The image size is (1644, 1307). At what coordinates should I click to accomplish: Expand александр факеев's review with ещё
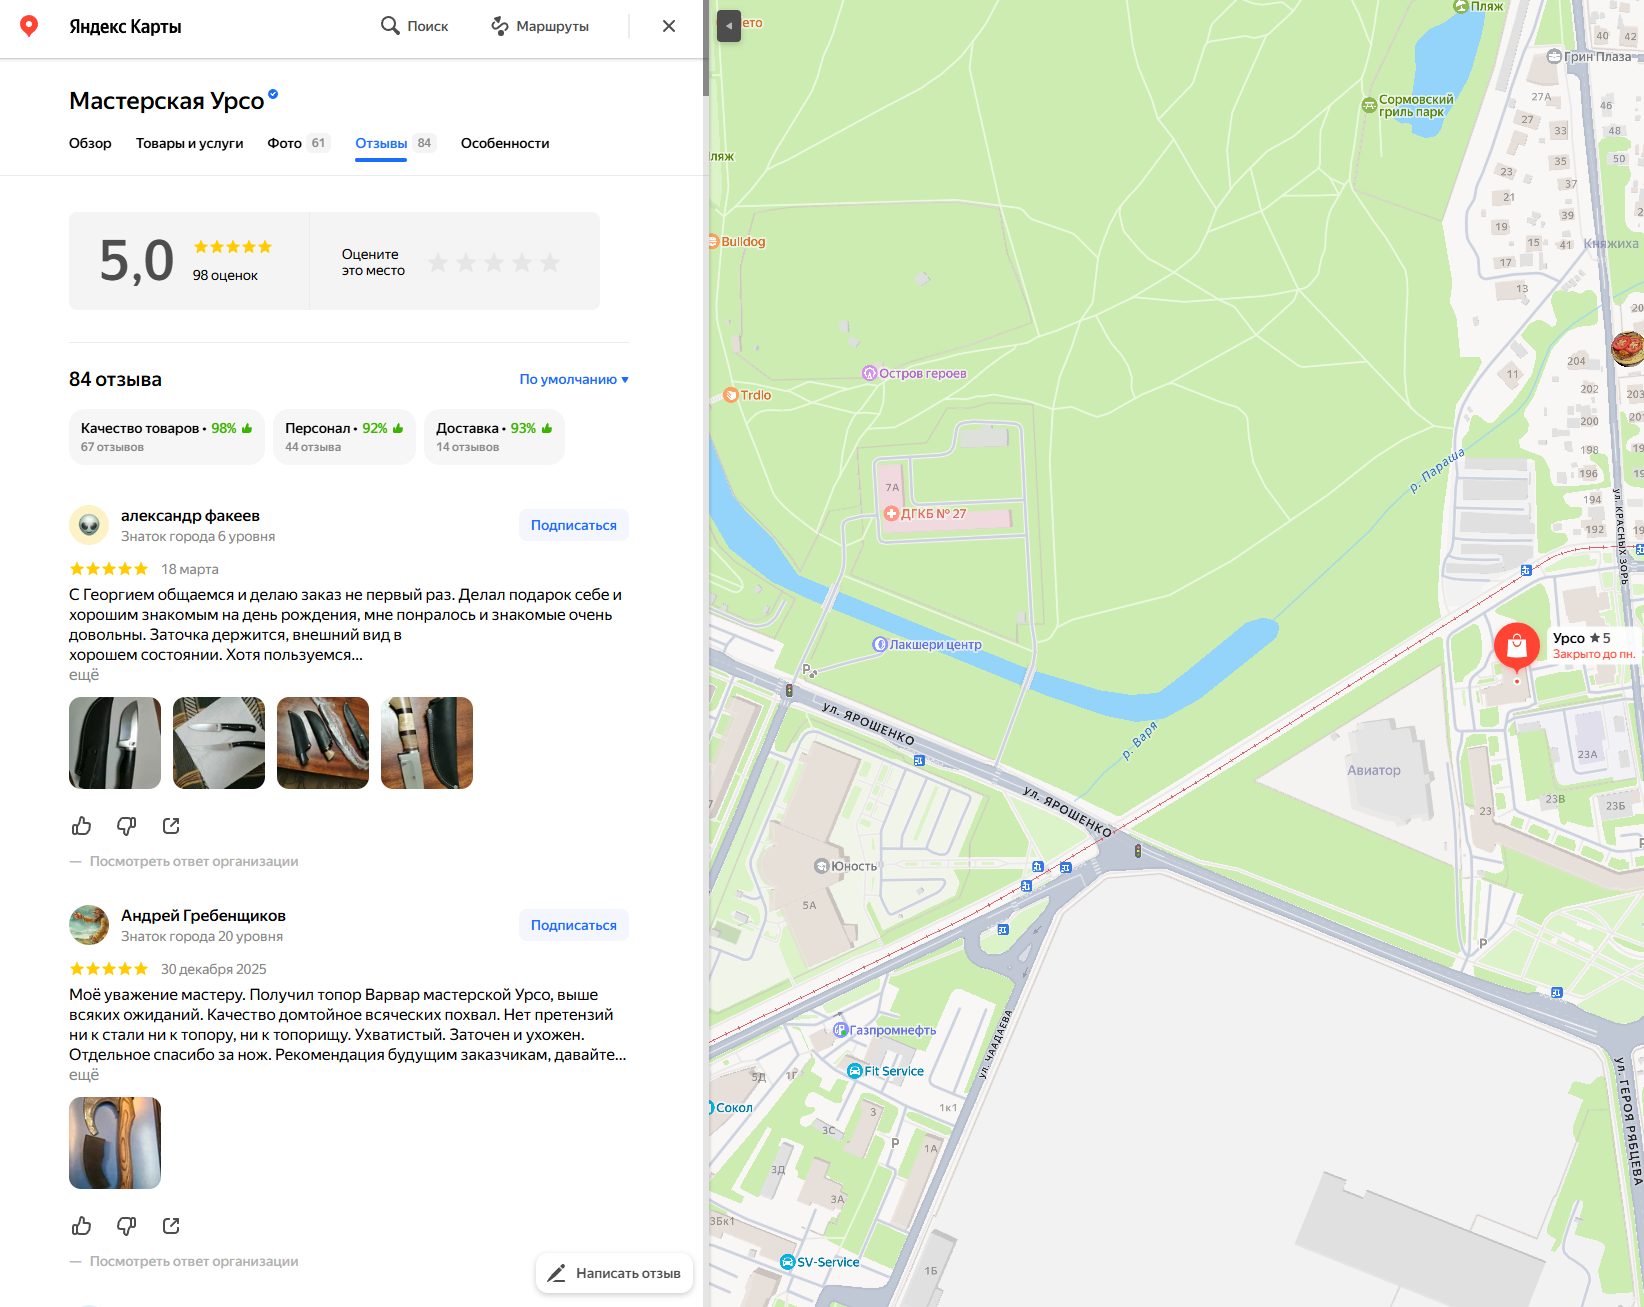tap(84, 675)
